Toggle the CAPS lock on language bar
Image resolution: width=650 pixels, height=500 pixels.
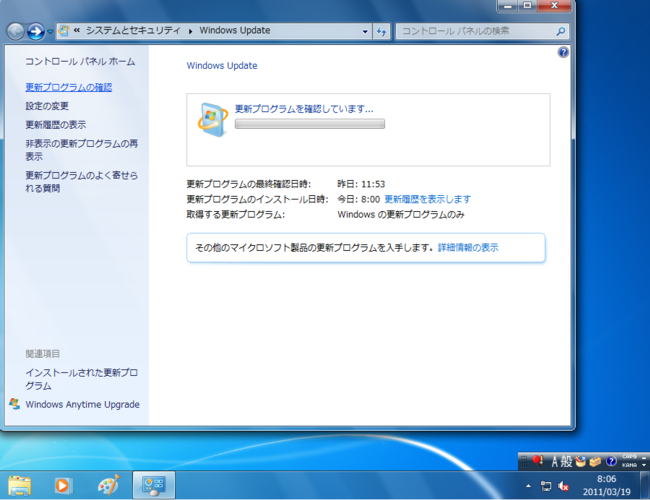click(x=629, y=457)
